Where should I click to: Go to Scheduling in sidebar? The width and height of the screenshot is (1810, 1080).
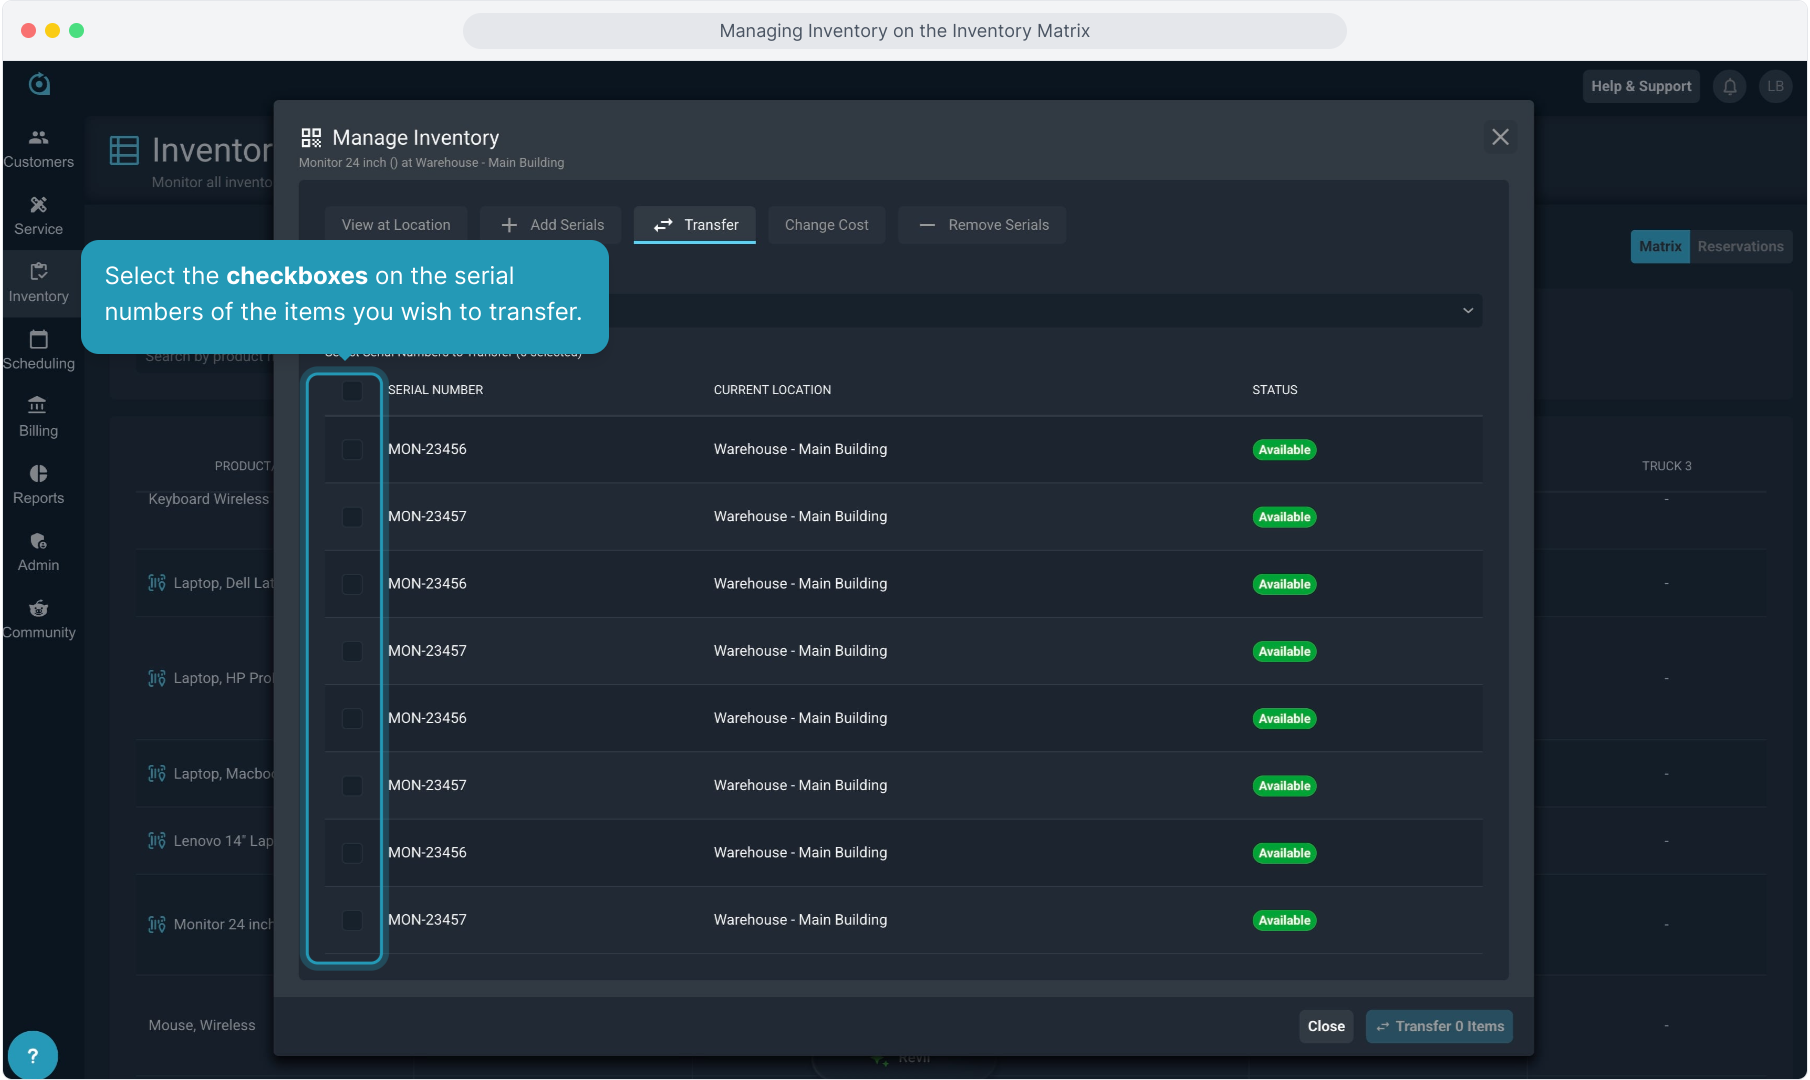[x=38, y=350]
